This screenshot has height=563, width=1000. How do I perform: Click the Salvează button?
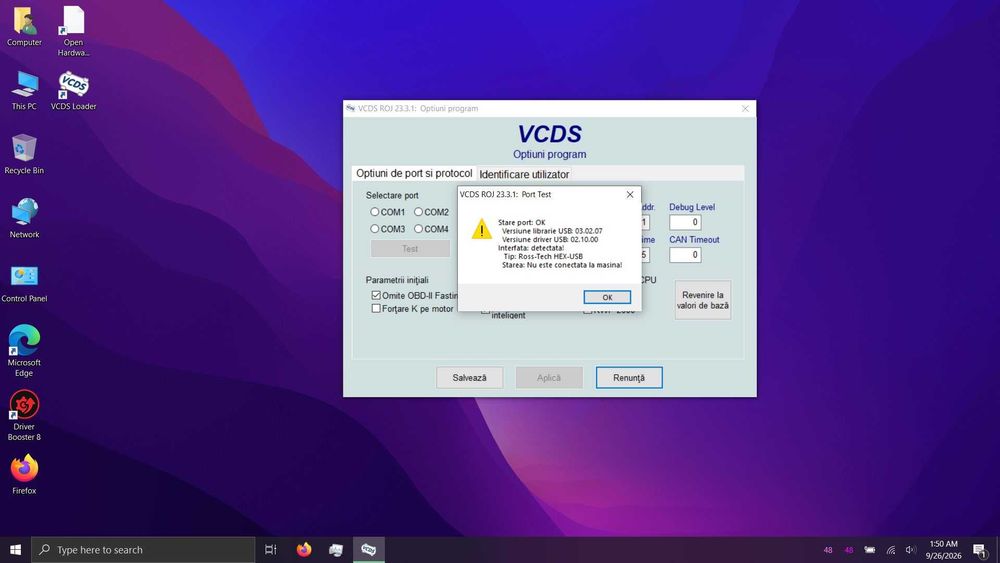click(x=469, y=377)
